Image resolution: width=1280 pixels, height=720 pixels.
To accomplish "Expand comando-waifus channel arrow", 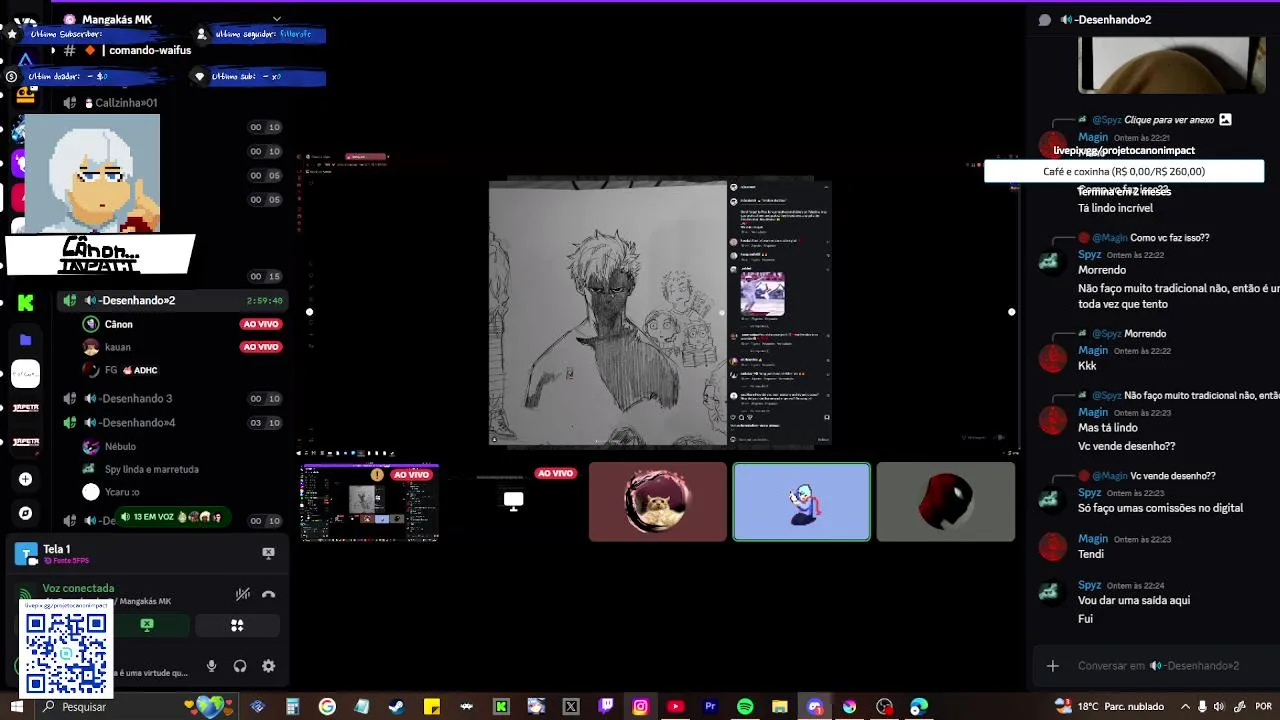I will tap(53, 50).
